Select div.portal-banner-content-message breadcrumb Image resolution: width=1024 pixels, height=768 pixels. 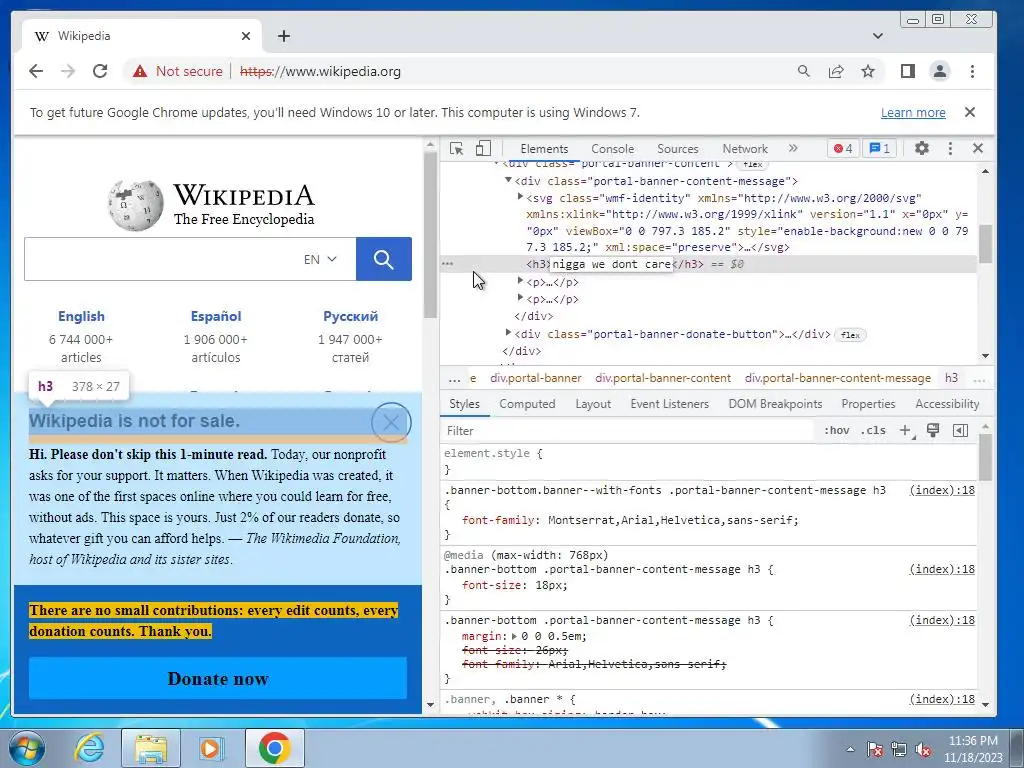(838, 378)
